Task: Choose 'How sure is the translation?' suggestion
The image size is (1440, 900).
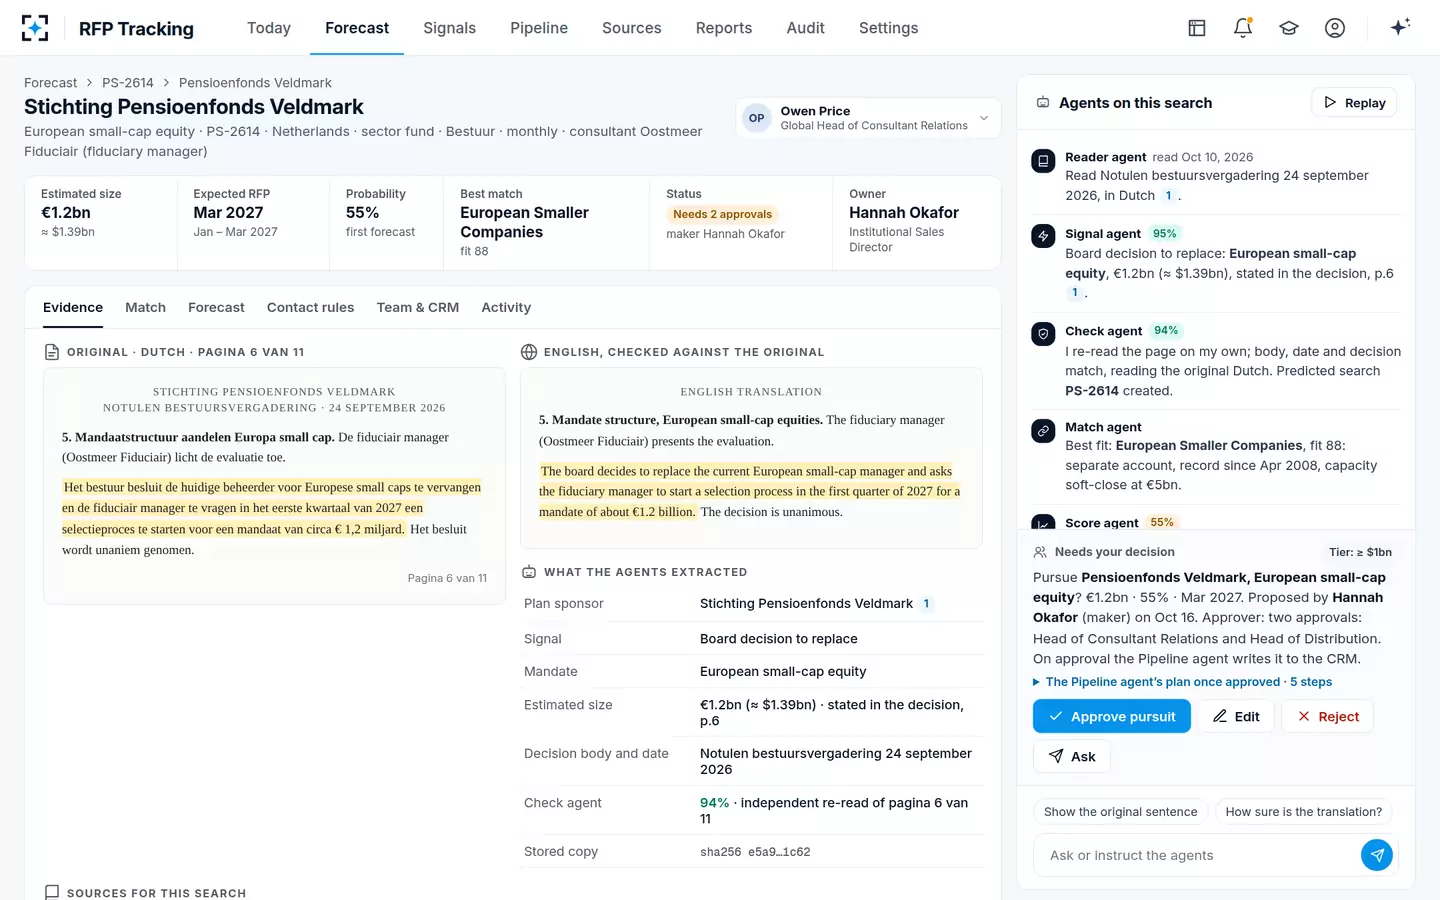Action: [1304, 812]
